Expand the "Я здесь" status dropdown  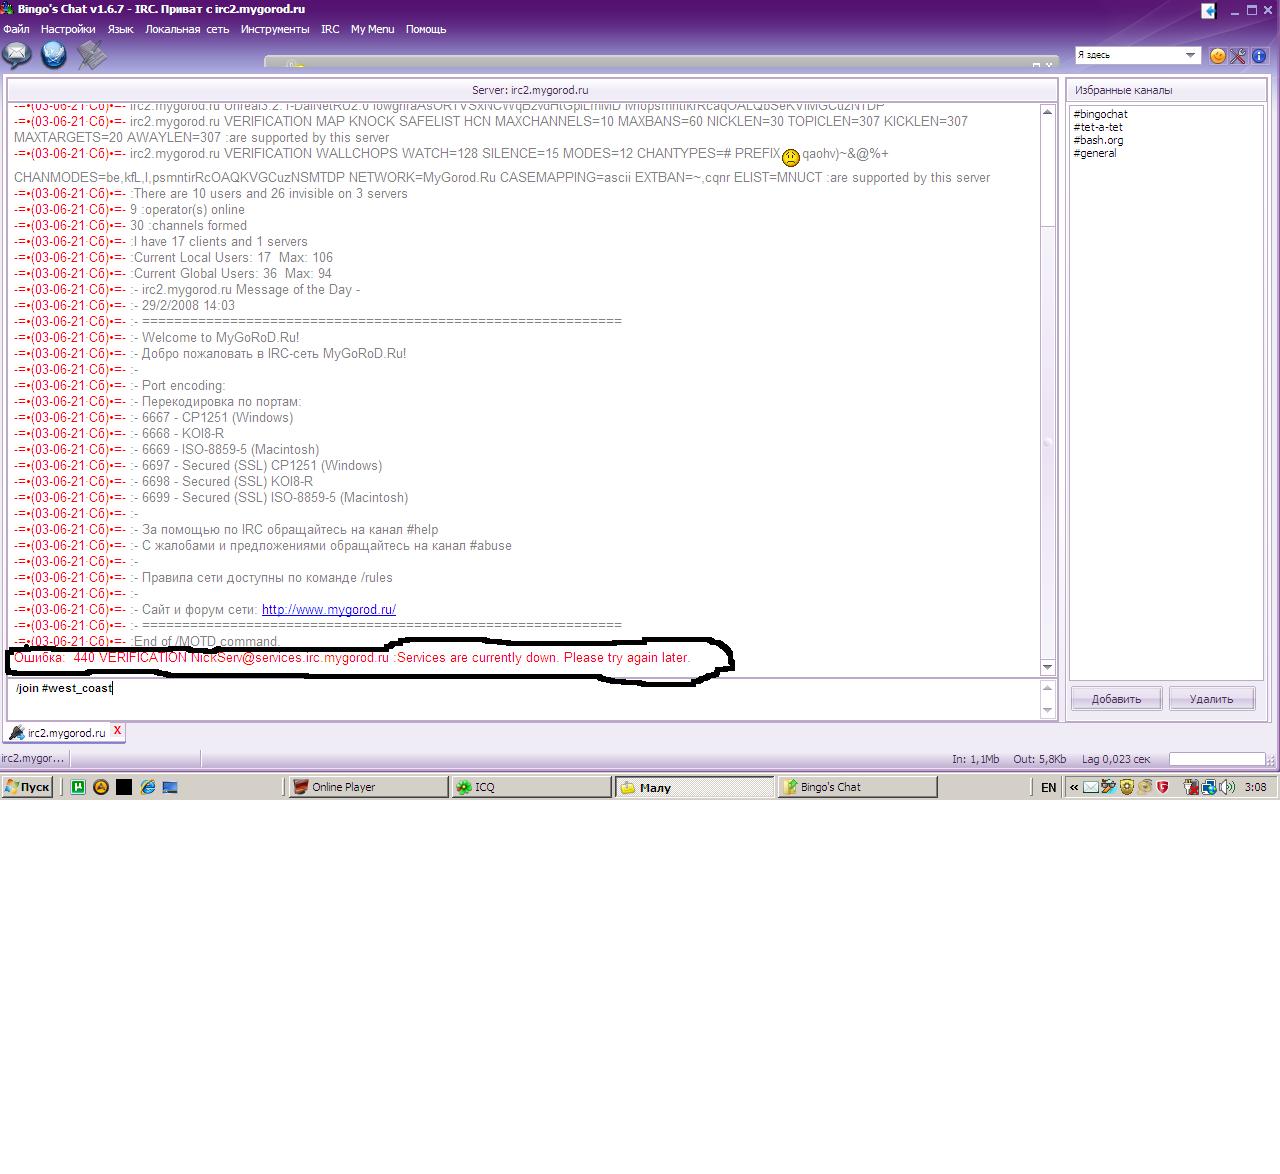click(1190, 55)
